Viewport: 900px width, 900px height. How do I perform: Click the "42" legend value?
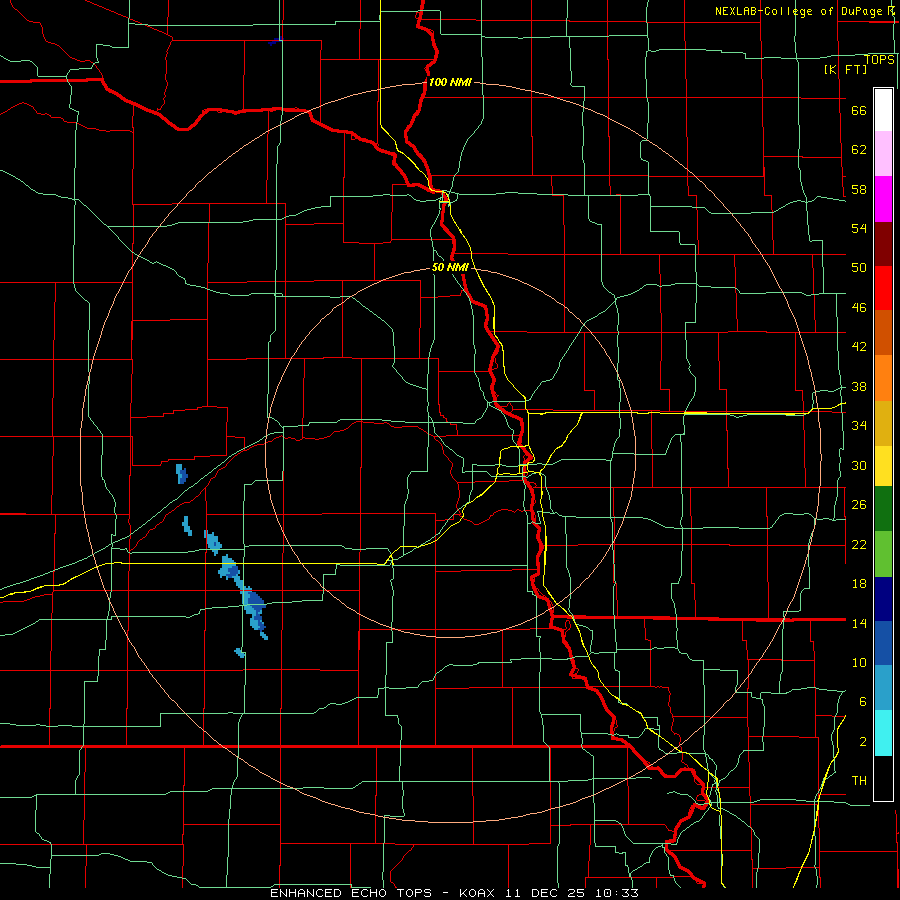point(859,346)
